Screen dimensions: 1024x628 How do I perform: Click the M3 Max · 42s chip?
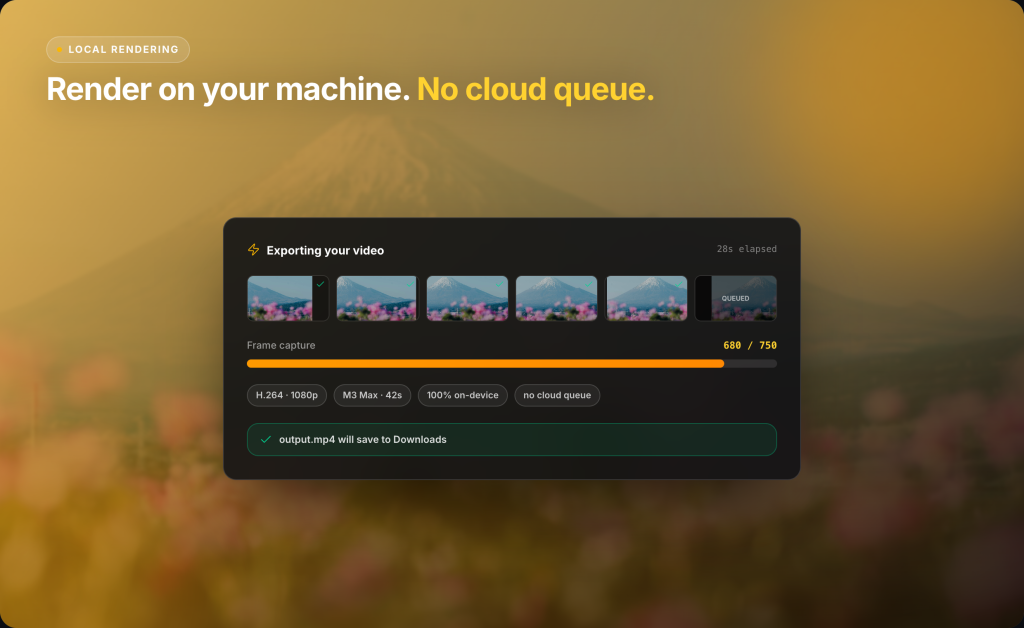pyautogui.click(x=372, y=395)
